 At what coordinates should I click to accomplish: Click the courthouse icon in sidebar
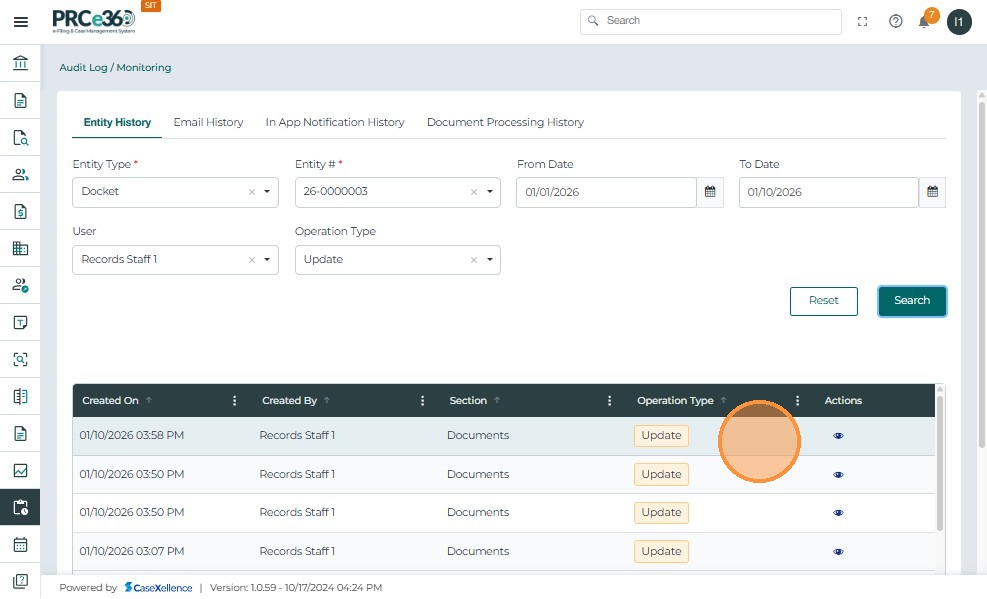coord(20,64)
